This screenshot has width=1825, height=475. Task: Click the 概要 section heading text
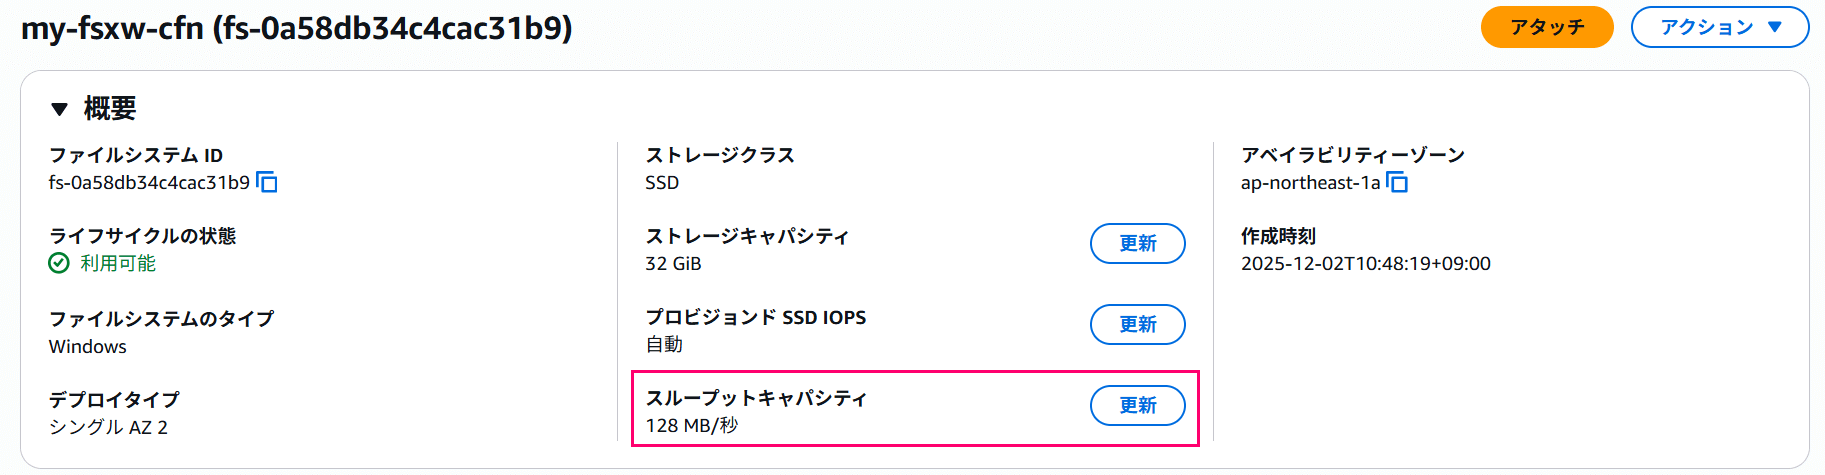tap(110, 108)
